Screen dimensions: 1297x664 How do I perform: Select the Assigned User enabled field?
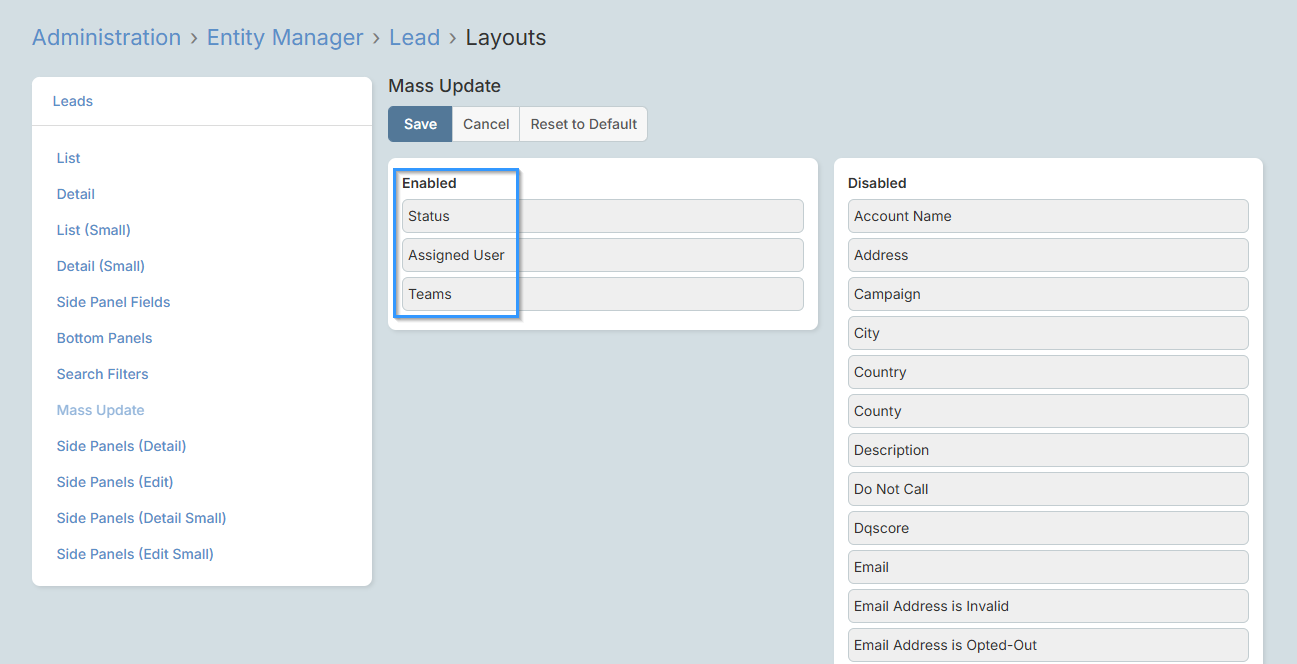point(602,255)
